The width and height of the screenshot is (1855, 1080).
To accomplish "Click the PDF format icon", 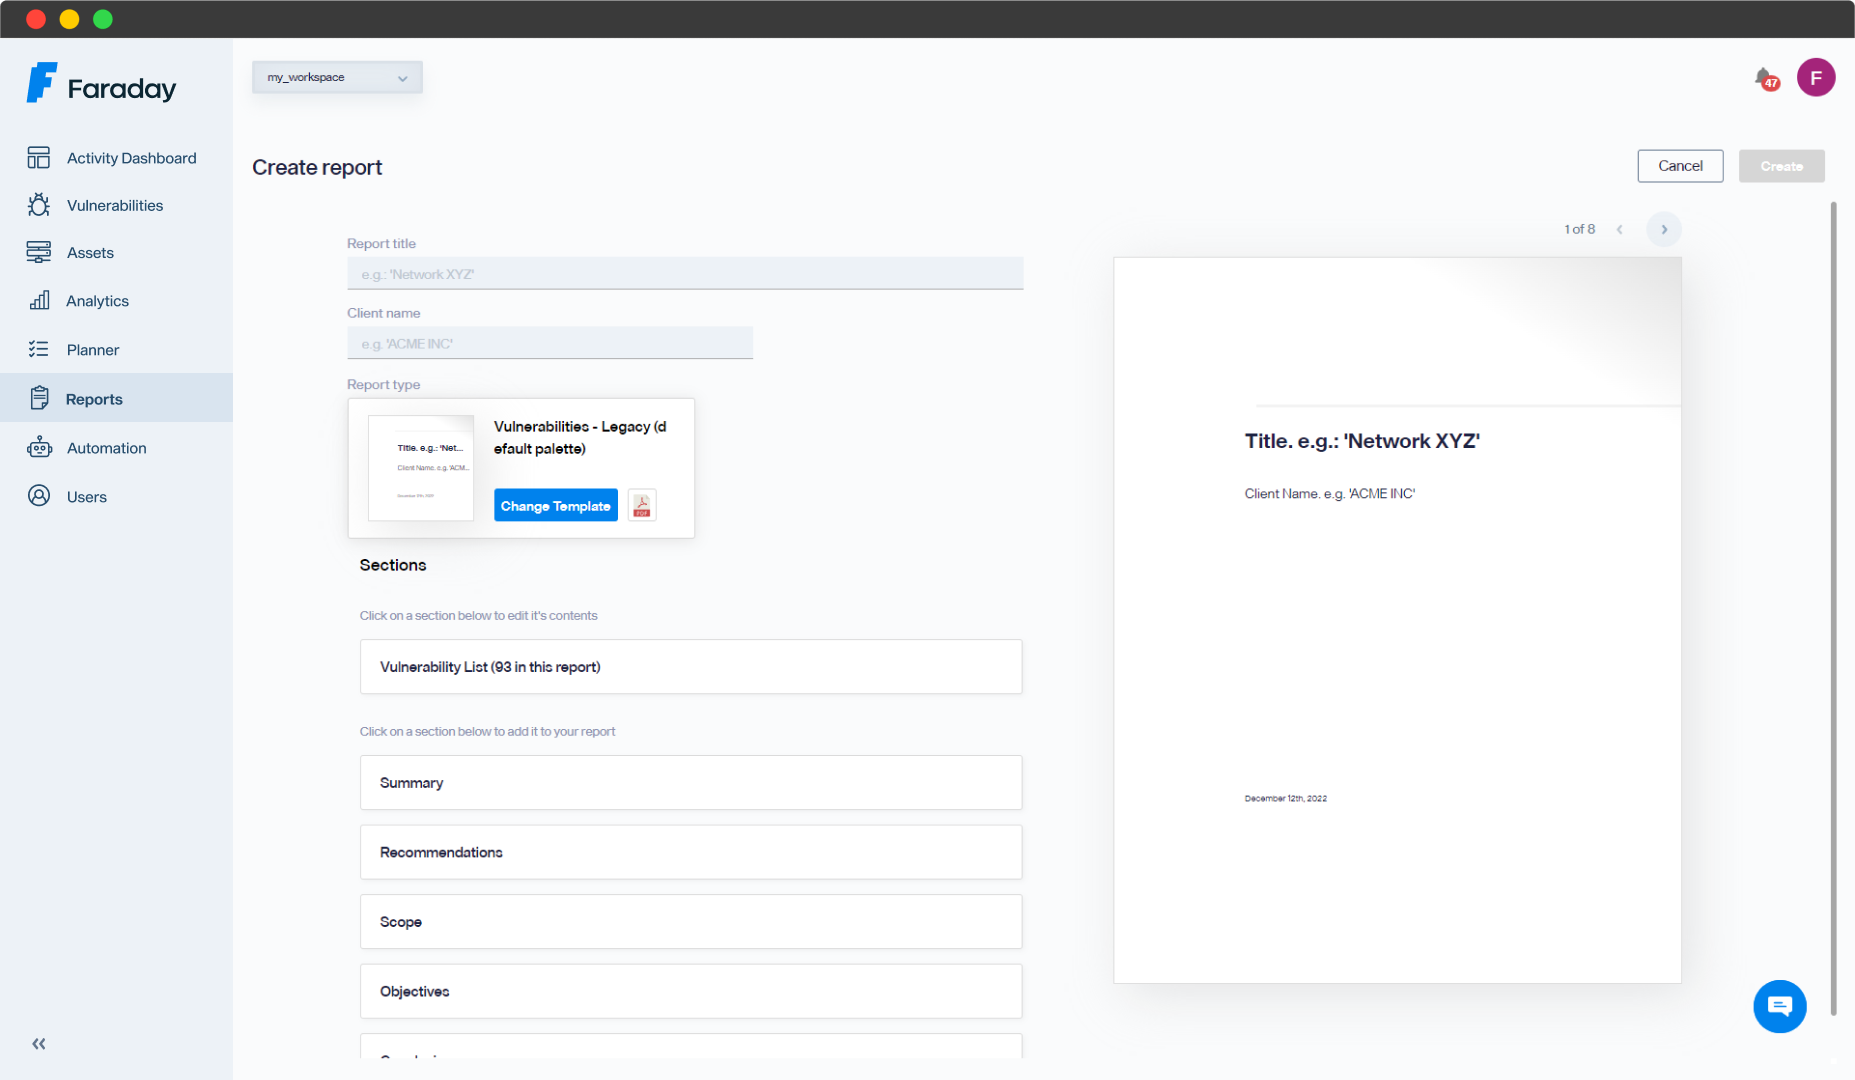I will tap(642, 506).
